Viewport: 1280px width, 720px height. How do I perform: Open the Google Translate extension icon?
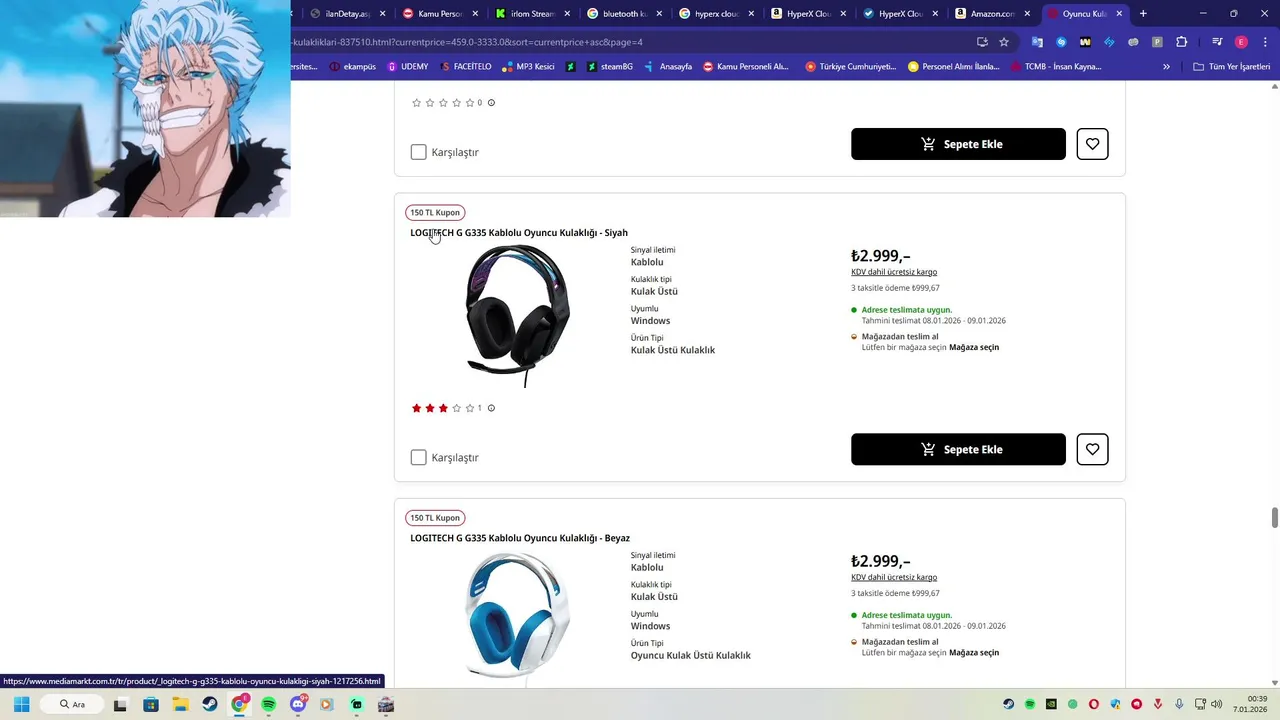[x=1037, y=42]
